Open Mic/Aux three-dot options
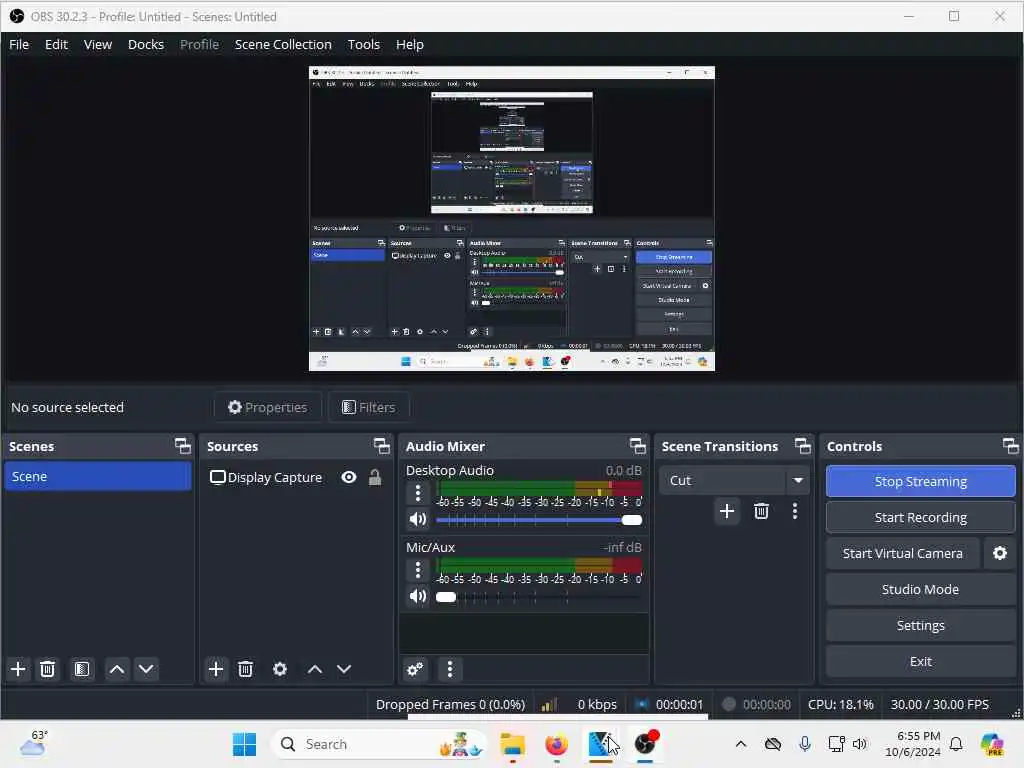This screenshot has height=768, width=1024. 418,570
